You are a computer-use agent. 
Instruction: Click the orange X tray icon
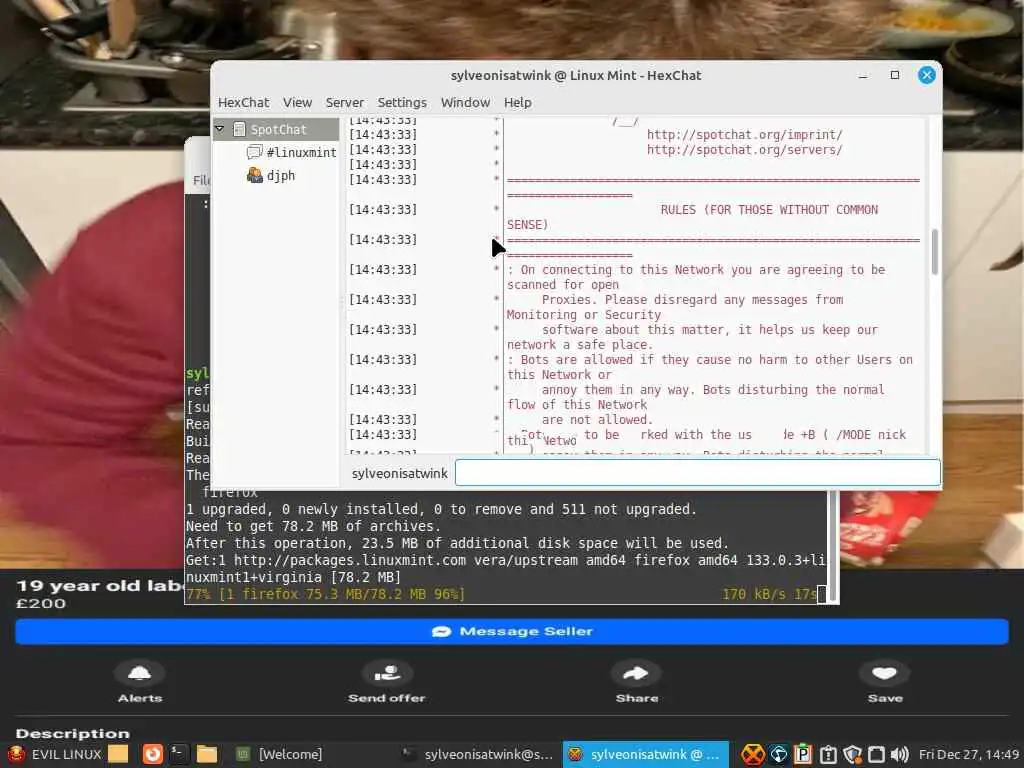coord(753,754)
